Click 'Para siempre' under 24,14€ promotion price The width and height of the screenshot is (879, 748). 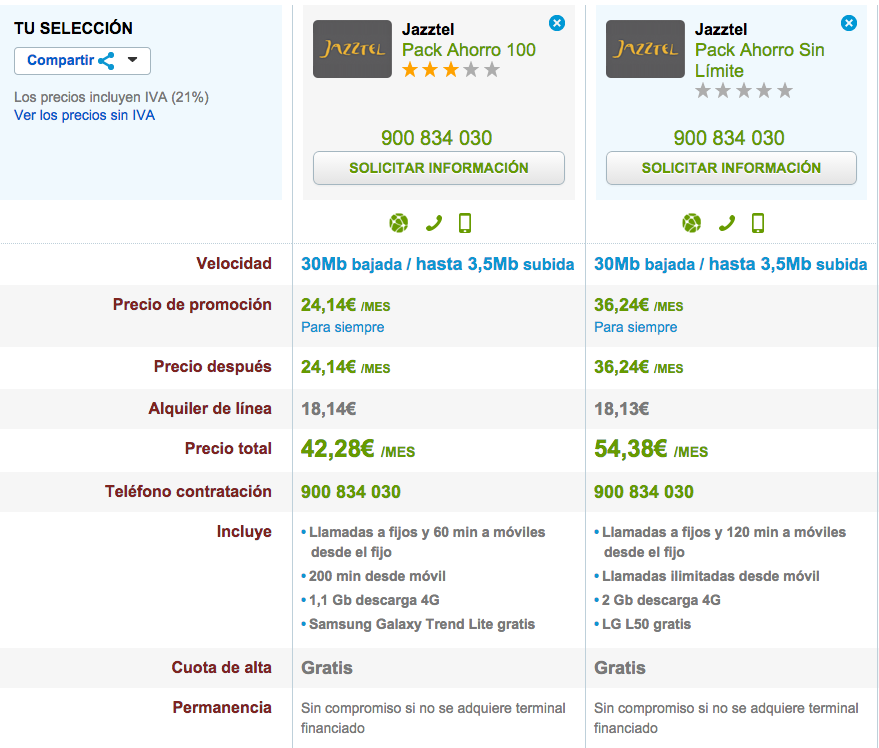tap(343, 327)
